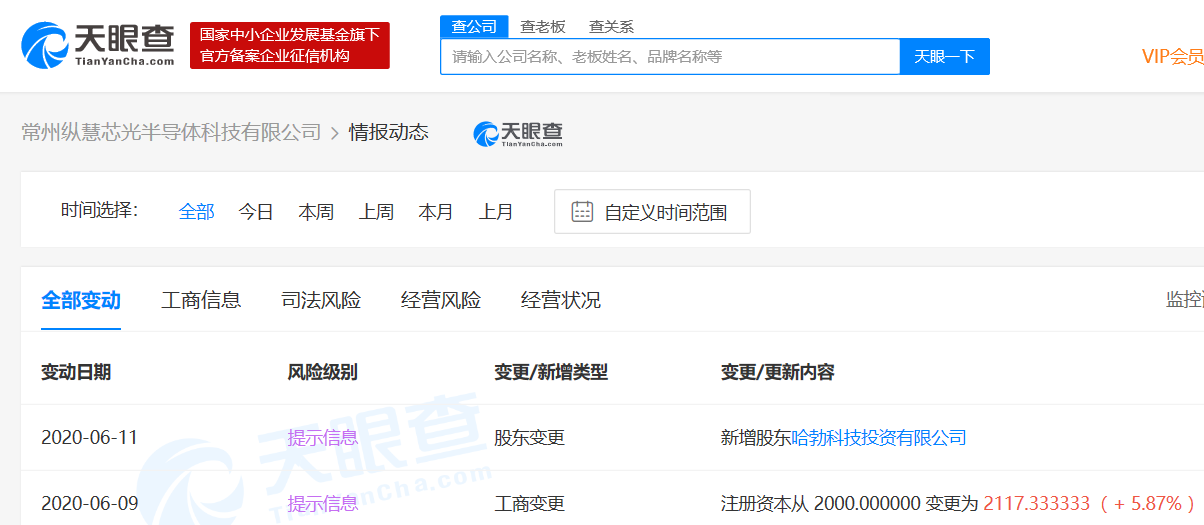Image resolution: width=1204 pixels, height=525 pixels.
Task: Click the calendar icon for custom time range
Action: pyautogui.click(x=582, y=212)
